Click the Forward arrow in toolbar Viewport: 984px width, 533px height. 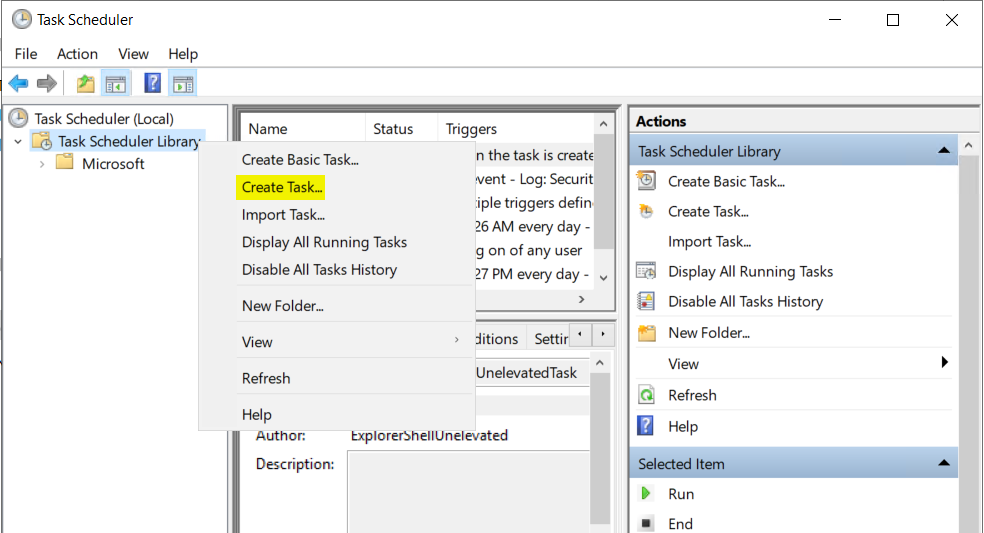[47, 83]
